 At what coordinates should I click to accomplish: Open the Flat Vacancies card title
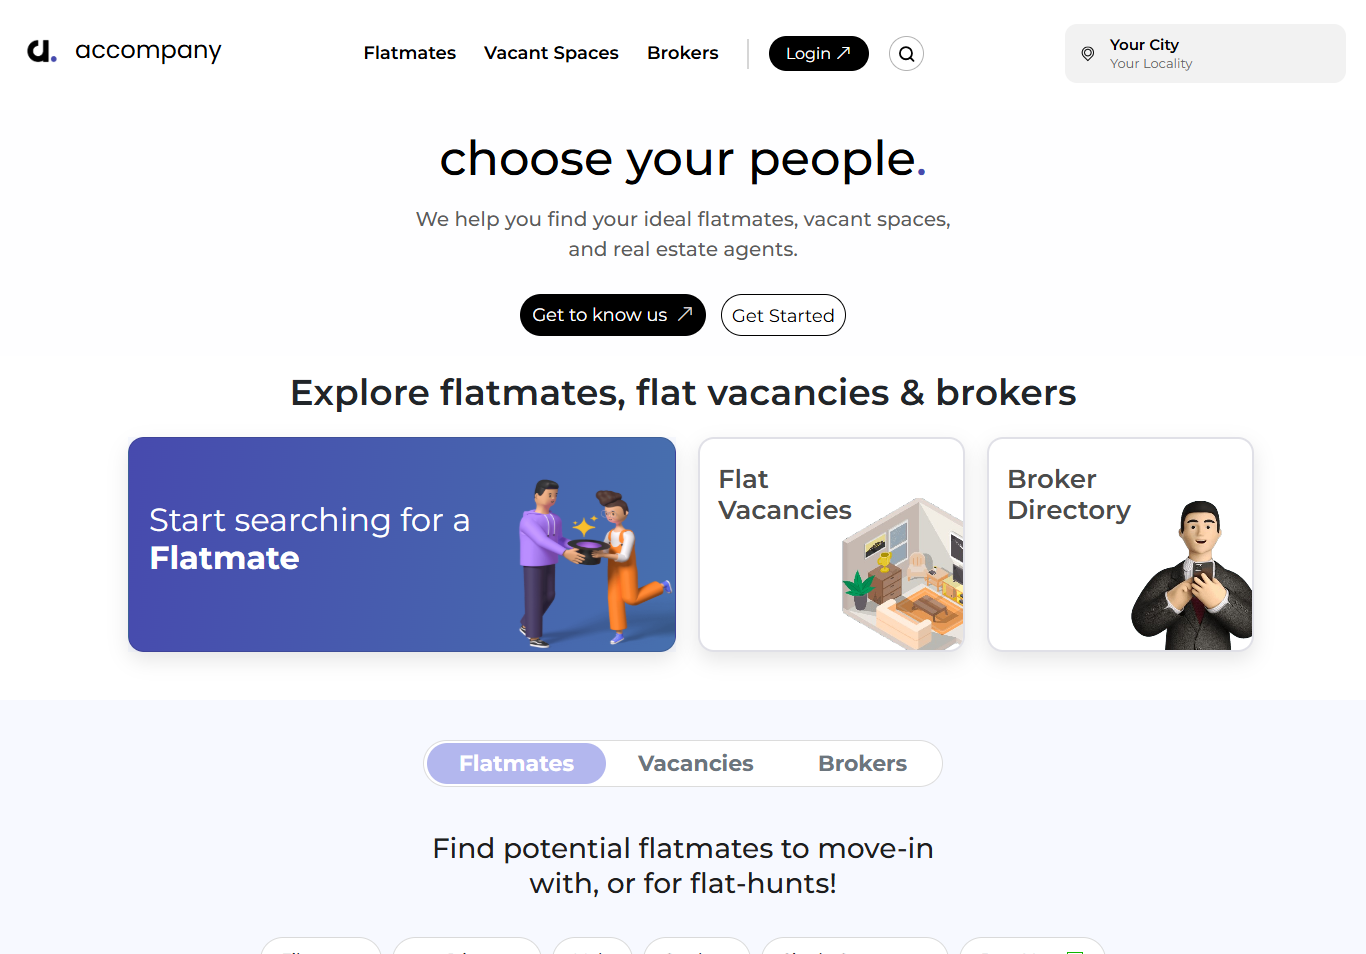click(785, 495)
